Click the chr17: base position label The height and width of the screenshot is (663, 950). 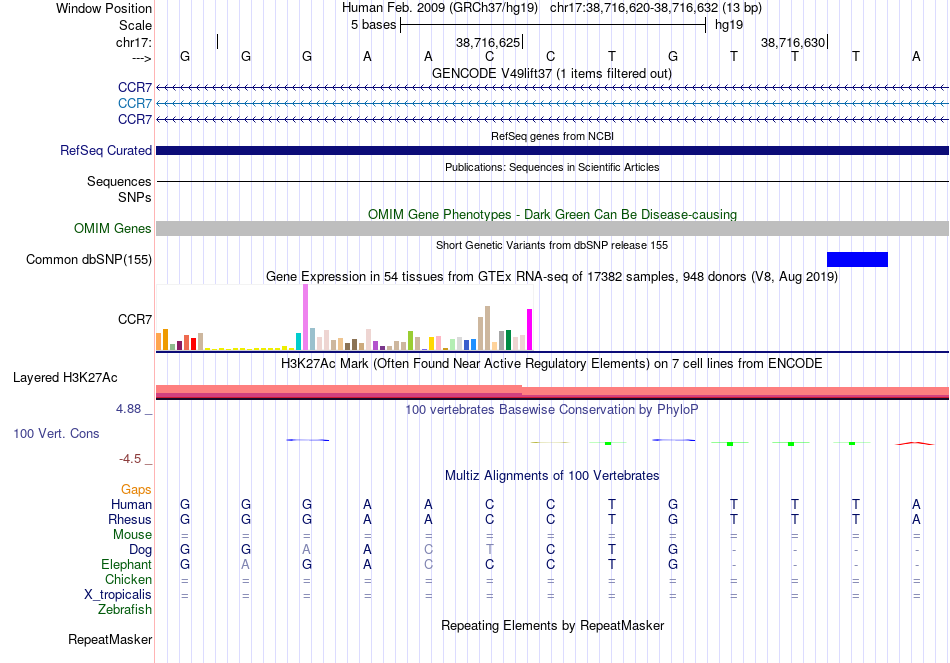coord(133,42)
